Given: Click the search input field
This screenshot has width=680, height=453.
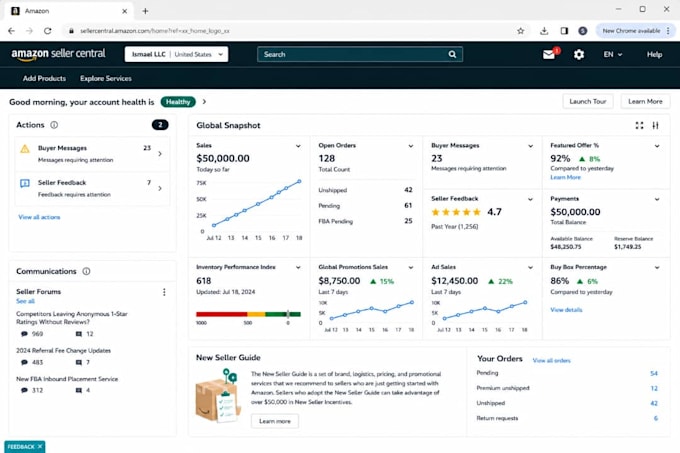Looking at the screenshot, I should pyautogui.click(x=360, y=54).
